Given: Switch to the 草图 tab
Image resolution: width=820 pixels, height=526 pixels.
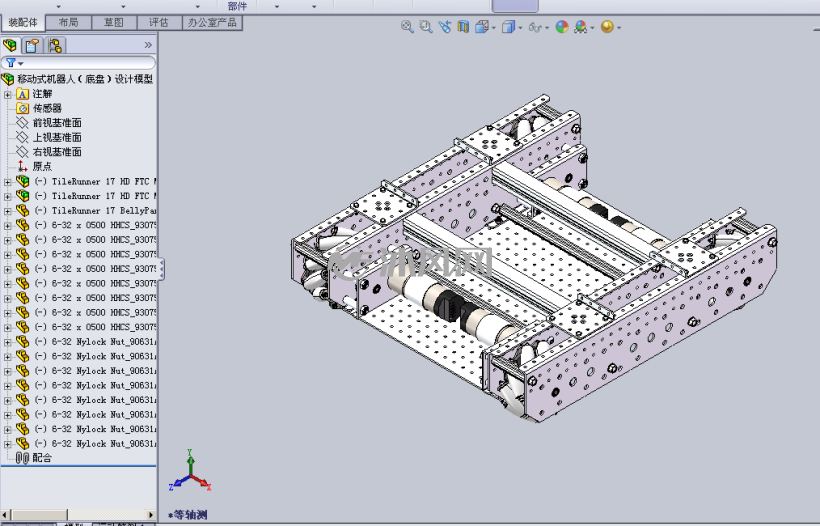Looking at the screenshot, I should coord(113,22).
